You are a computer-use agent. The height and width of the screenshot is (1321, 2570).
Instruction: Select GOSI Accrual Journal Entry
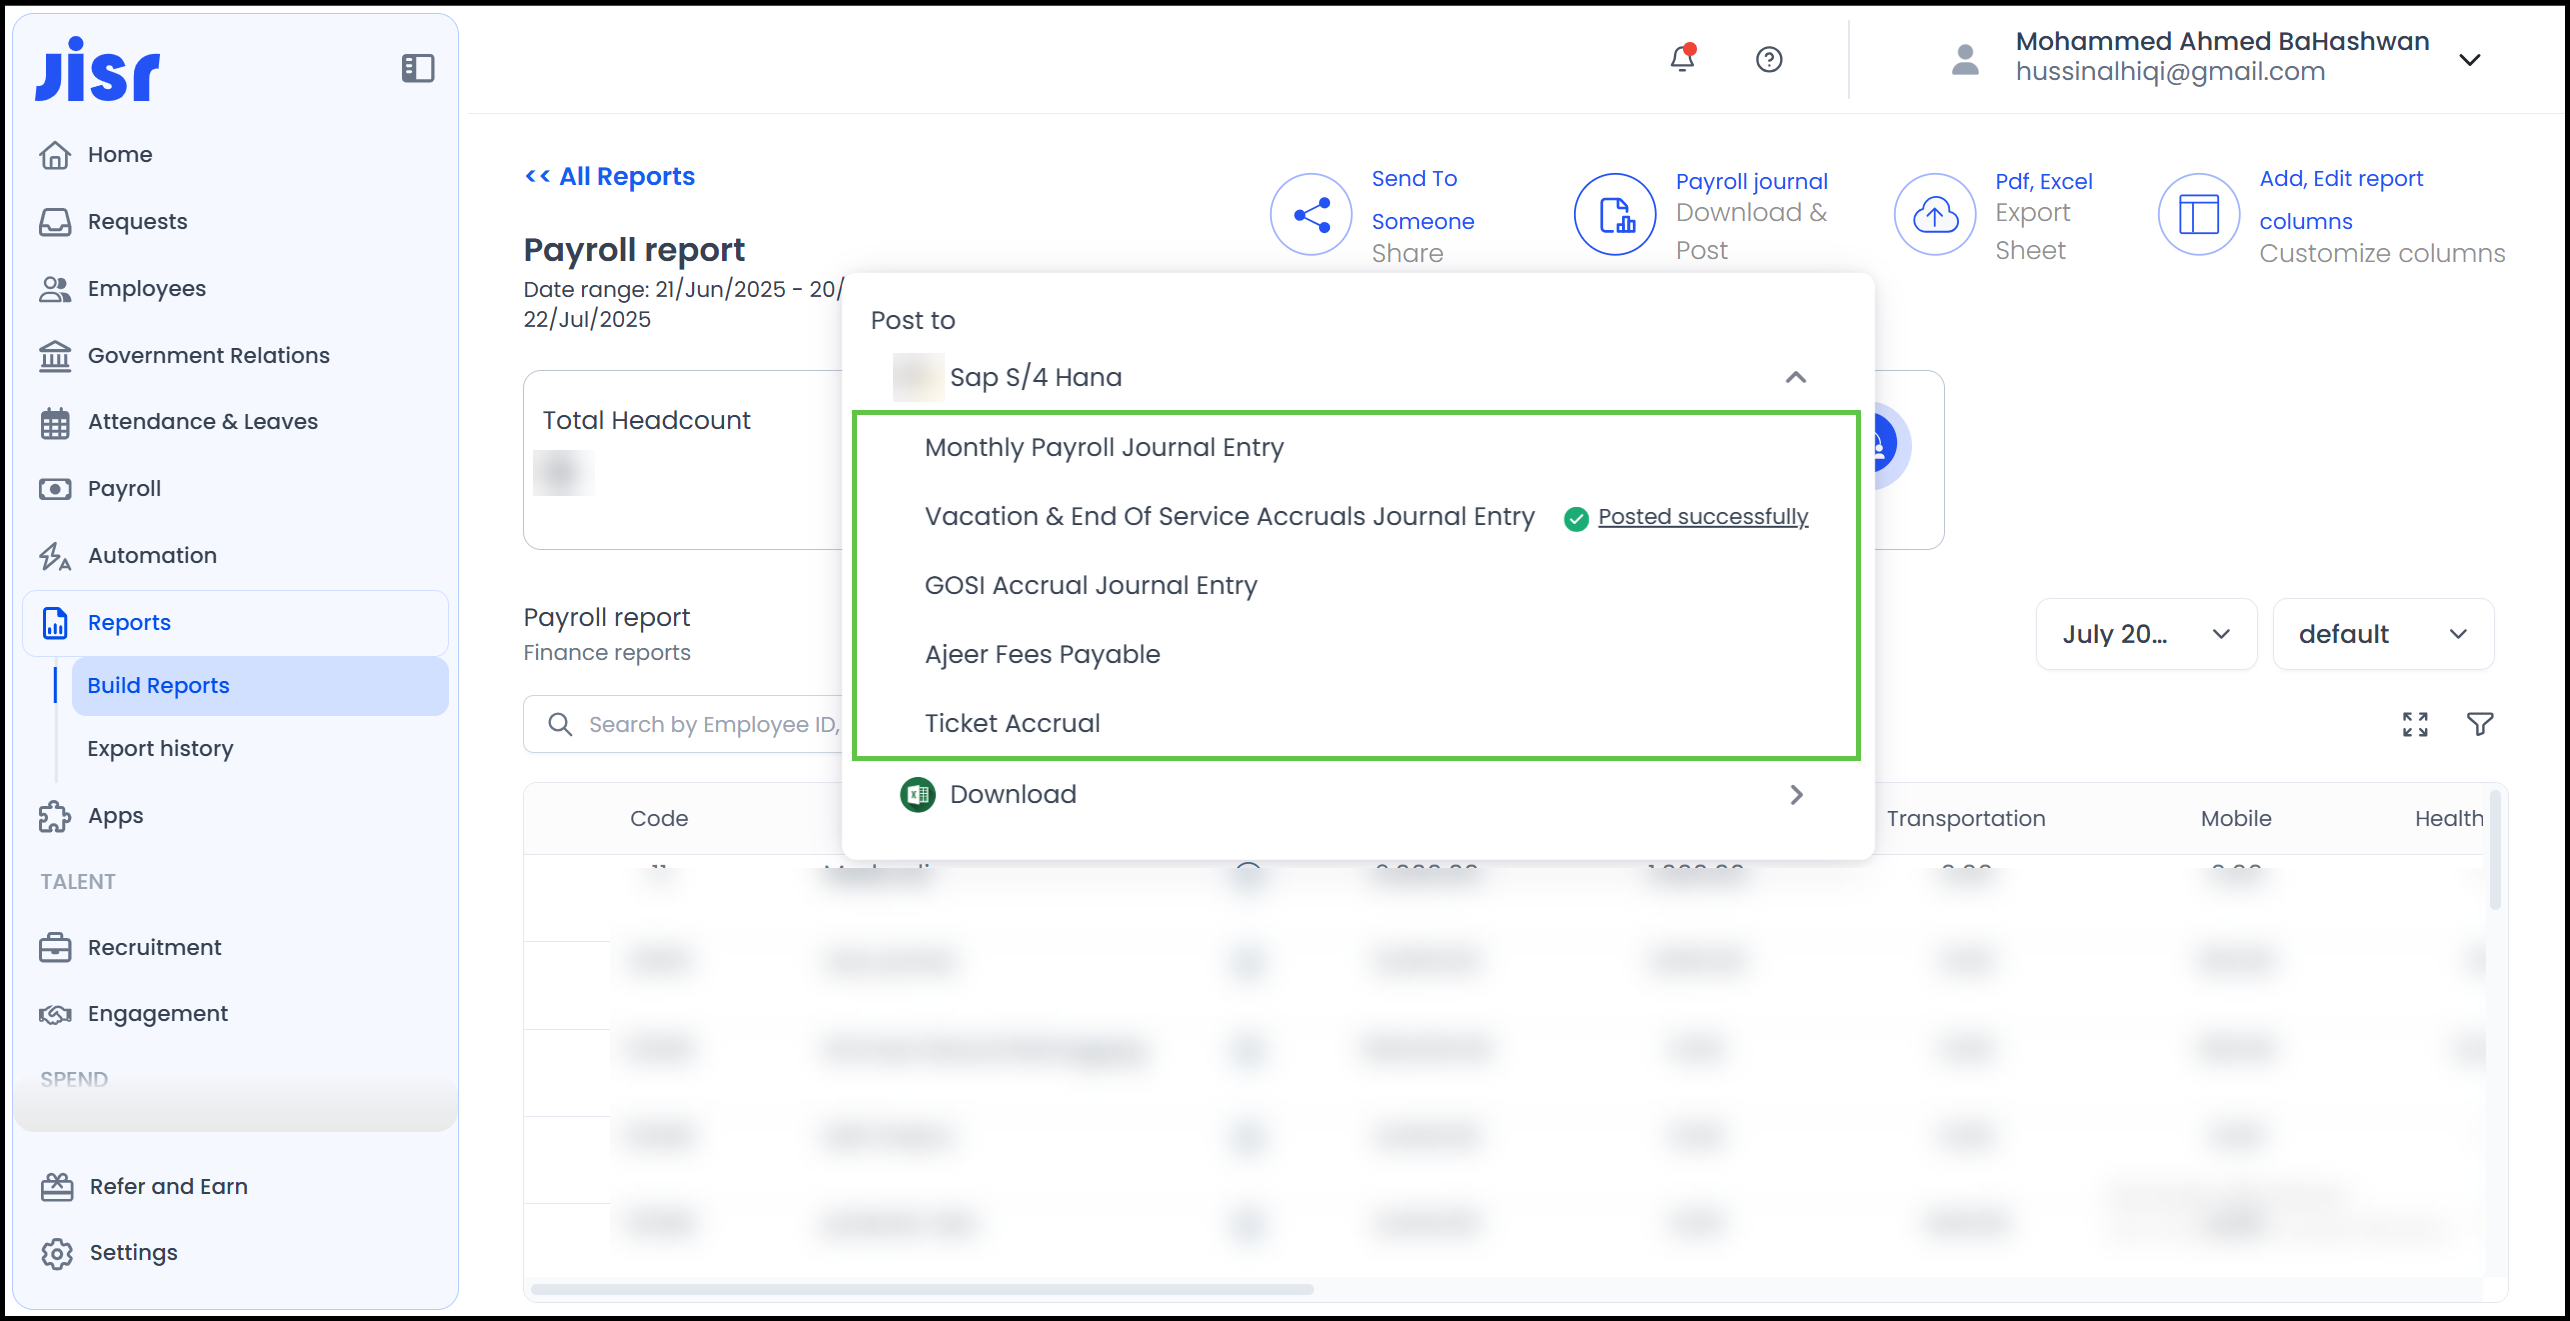pyautogui.click(x=1090, y=585)
